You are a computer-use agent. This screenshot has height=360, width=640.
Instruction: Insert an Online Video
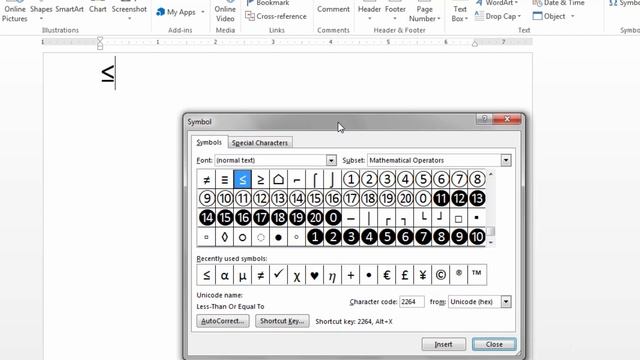click(225, 13)
